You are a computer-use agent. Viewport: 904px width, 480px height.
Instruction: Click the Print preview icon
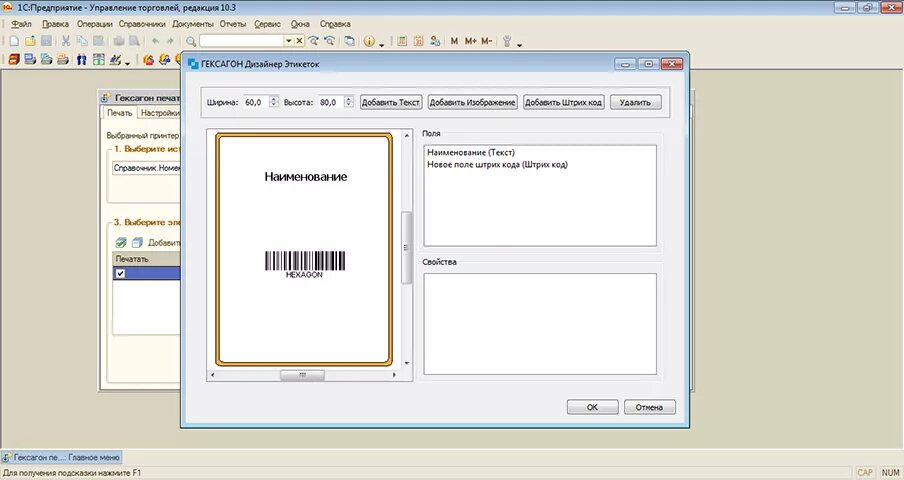(135, 41)
